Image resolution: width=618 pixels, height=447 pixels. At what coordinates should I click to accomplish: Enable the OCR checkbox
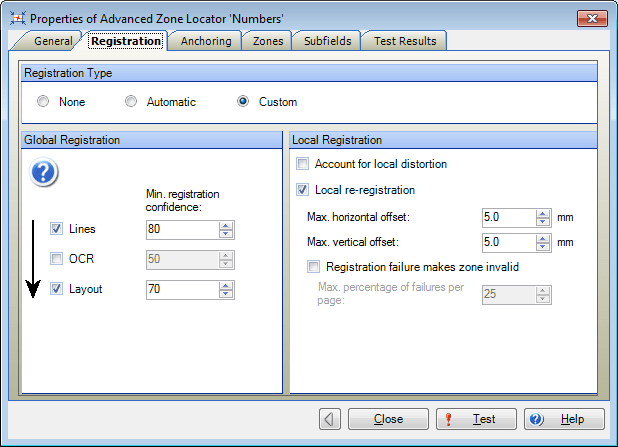[57, 259]
